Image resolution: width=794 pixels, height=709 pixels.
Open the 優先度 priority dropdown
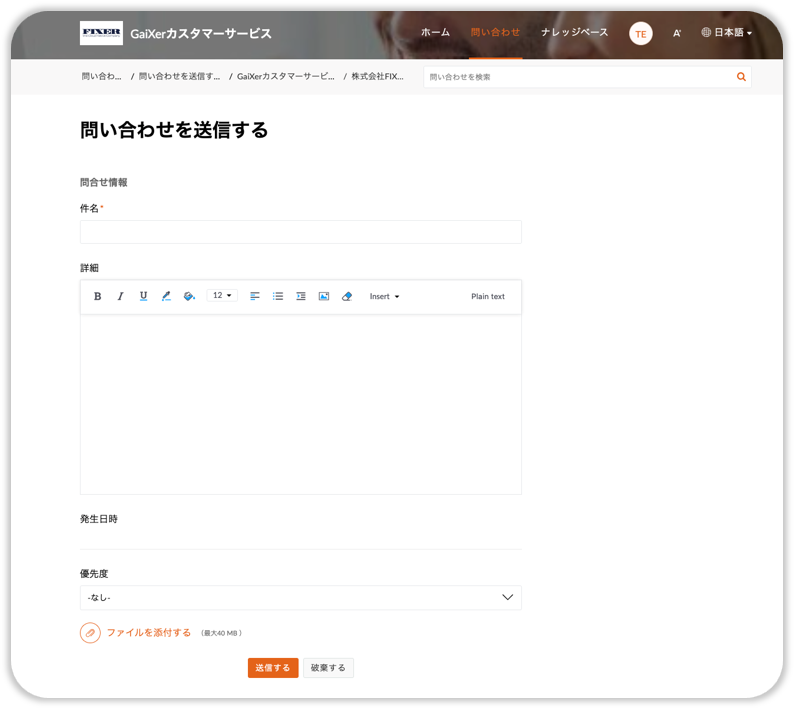point(300,597)
